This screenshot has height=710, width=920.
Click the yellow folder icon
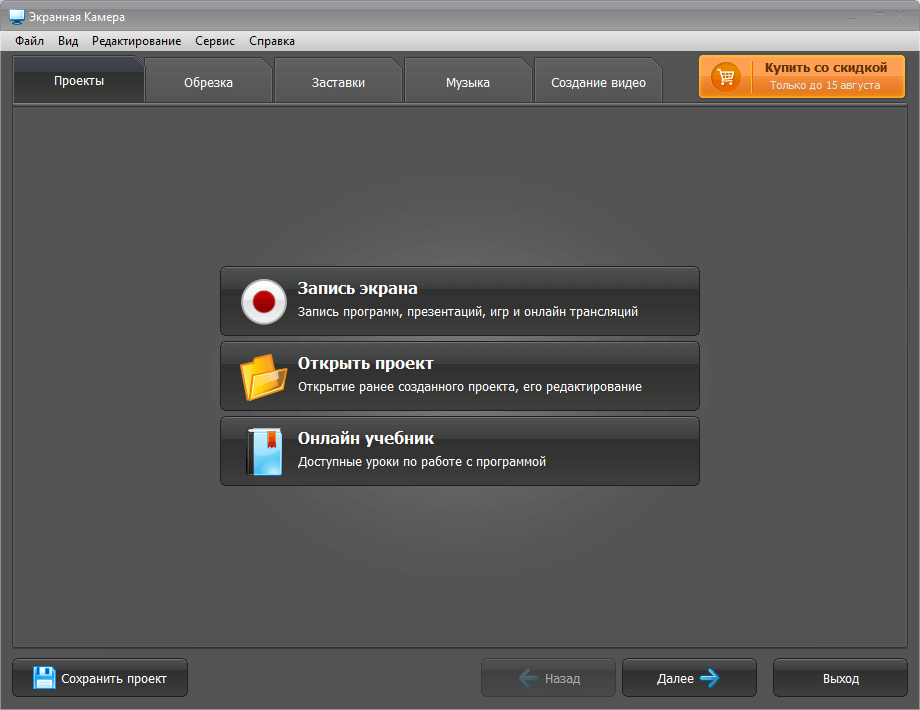coord(263,377)
